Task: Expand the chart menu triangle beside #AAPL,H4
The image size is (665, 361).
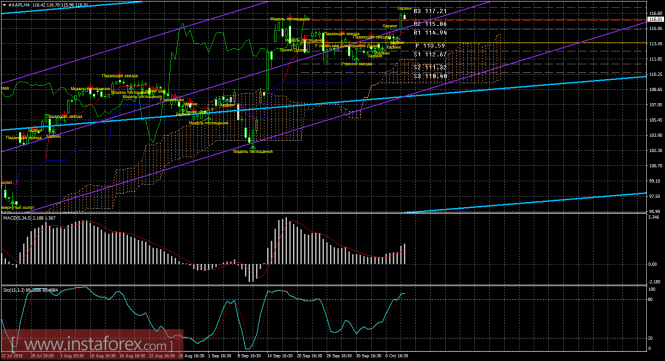Action: 4,5
